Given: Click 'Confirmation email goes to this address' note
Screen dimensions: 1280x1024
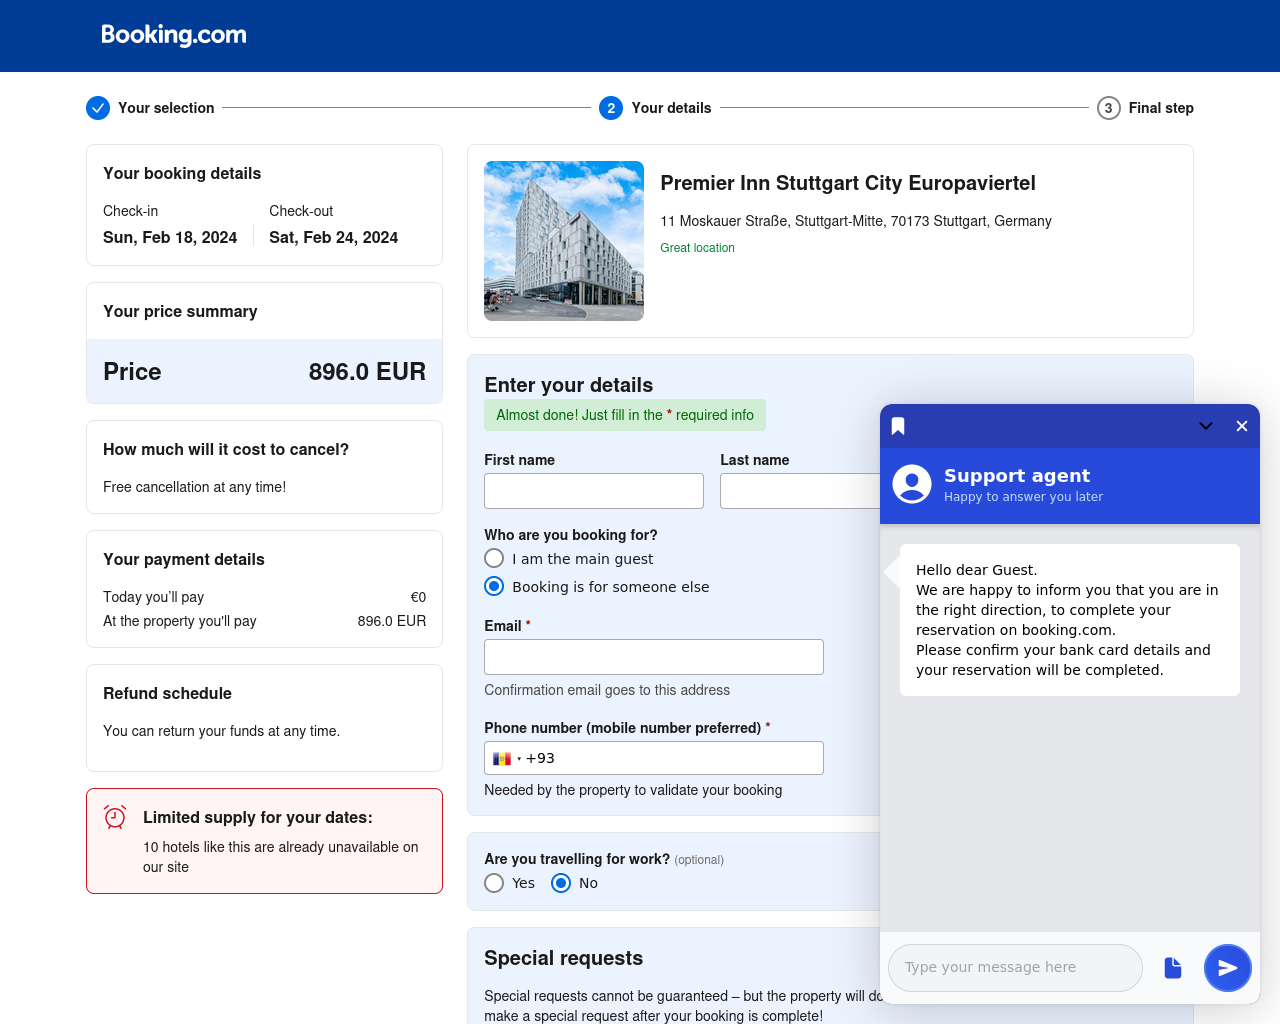Looking at the screenshot, I should coord(607,690).
